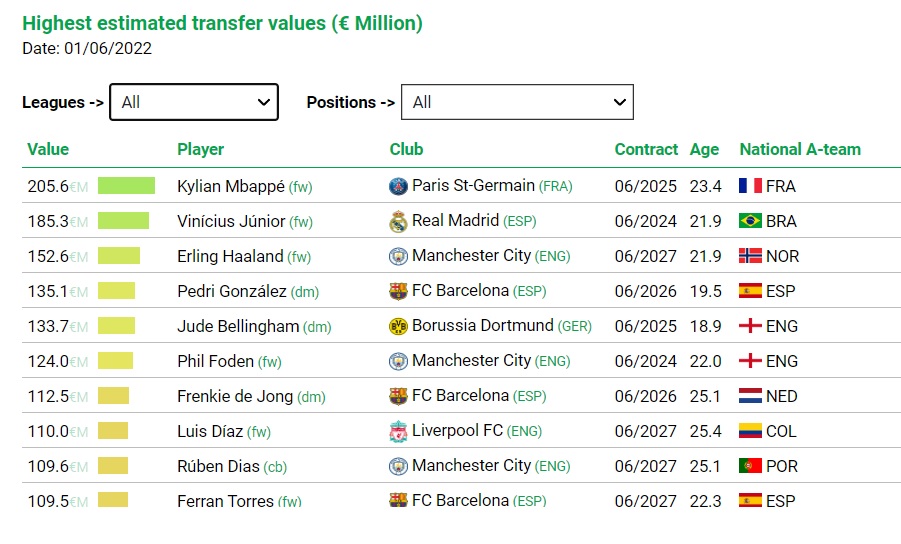Sort by the Value column header
This screenshot has width=901, height=544.
coord(48,149)
